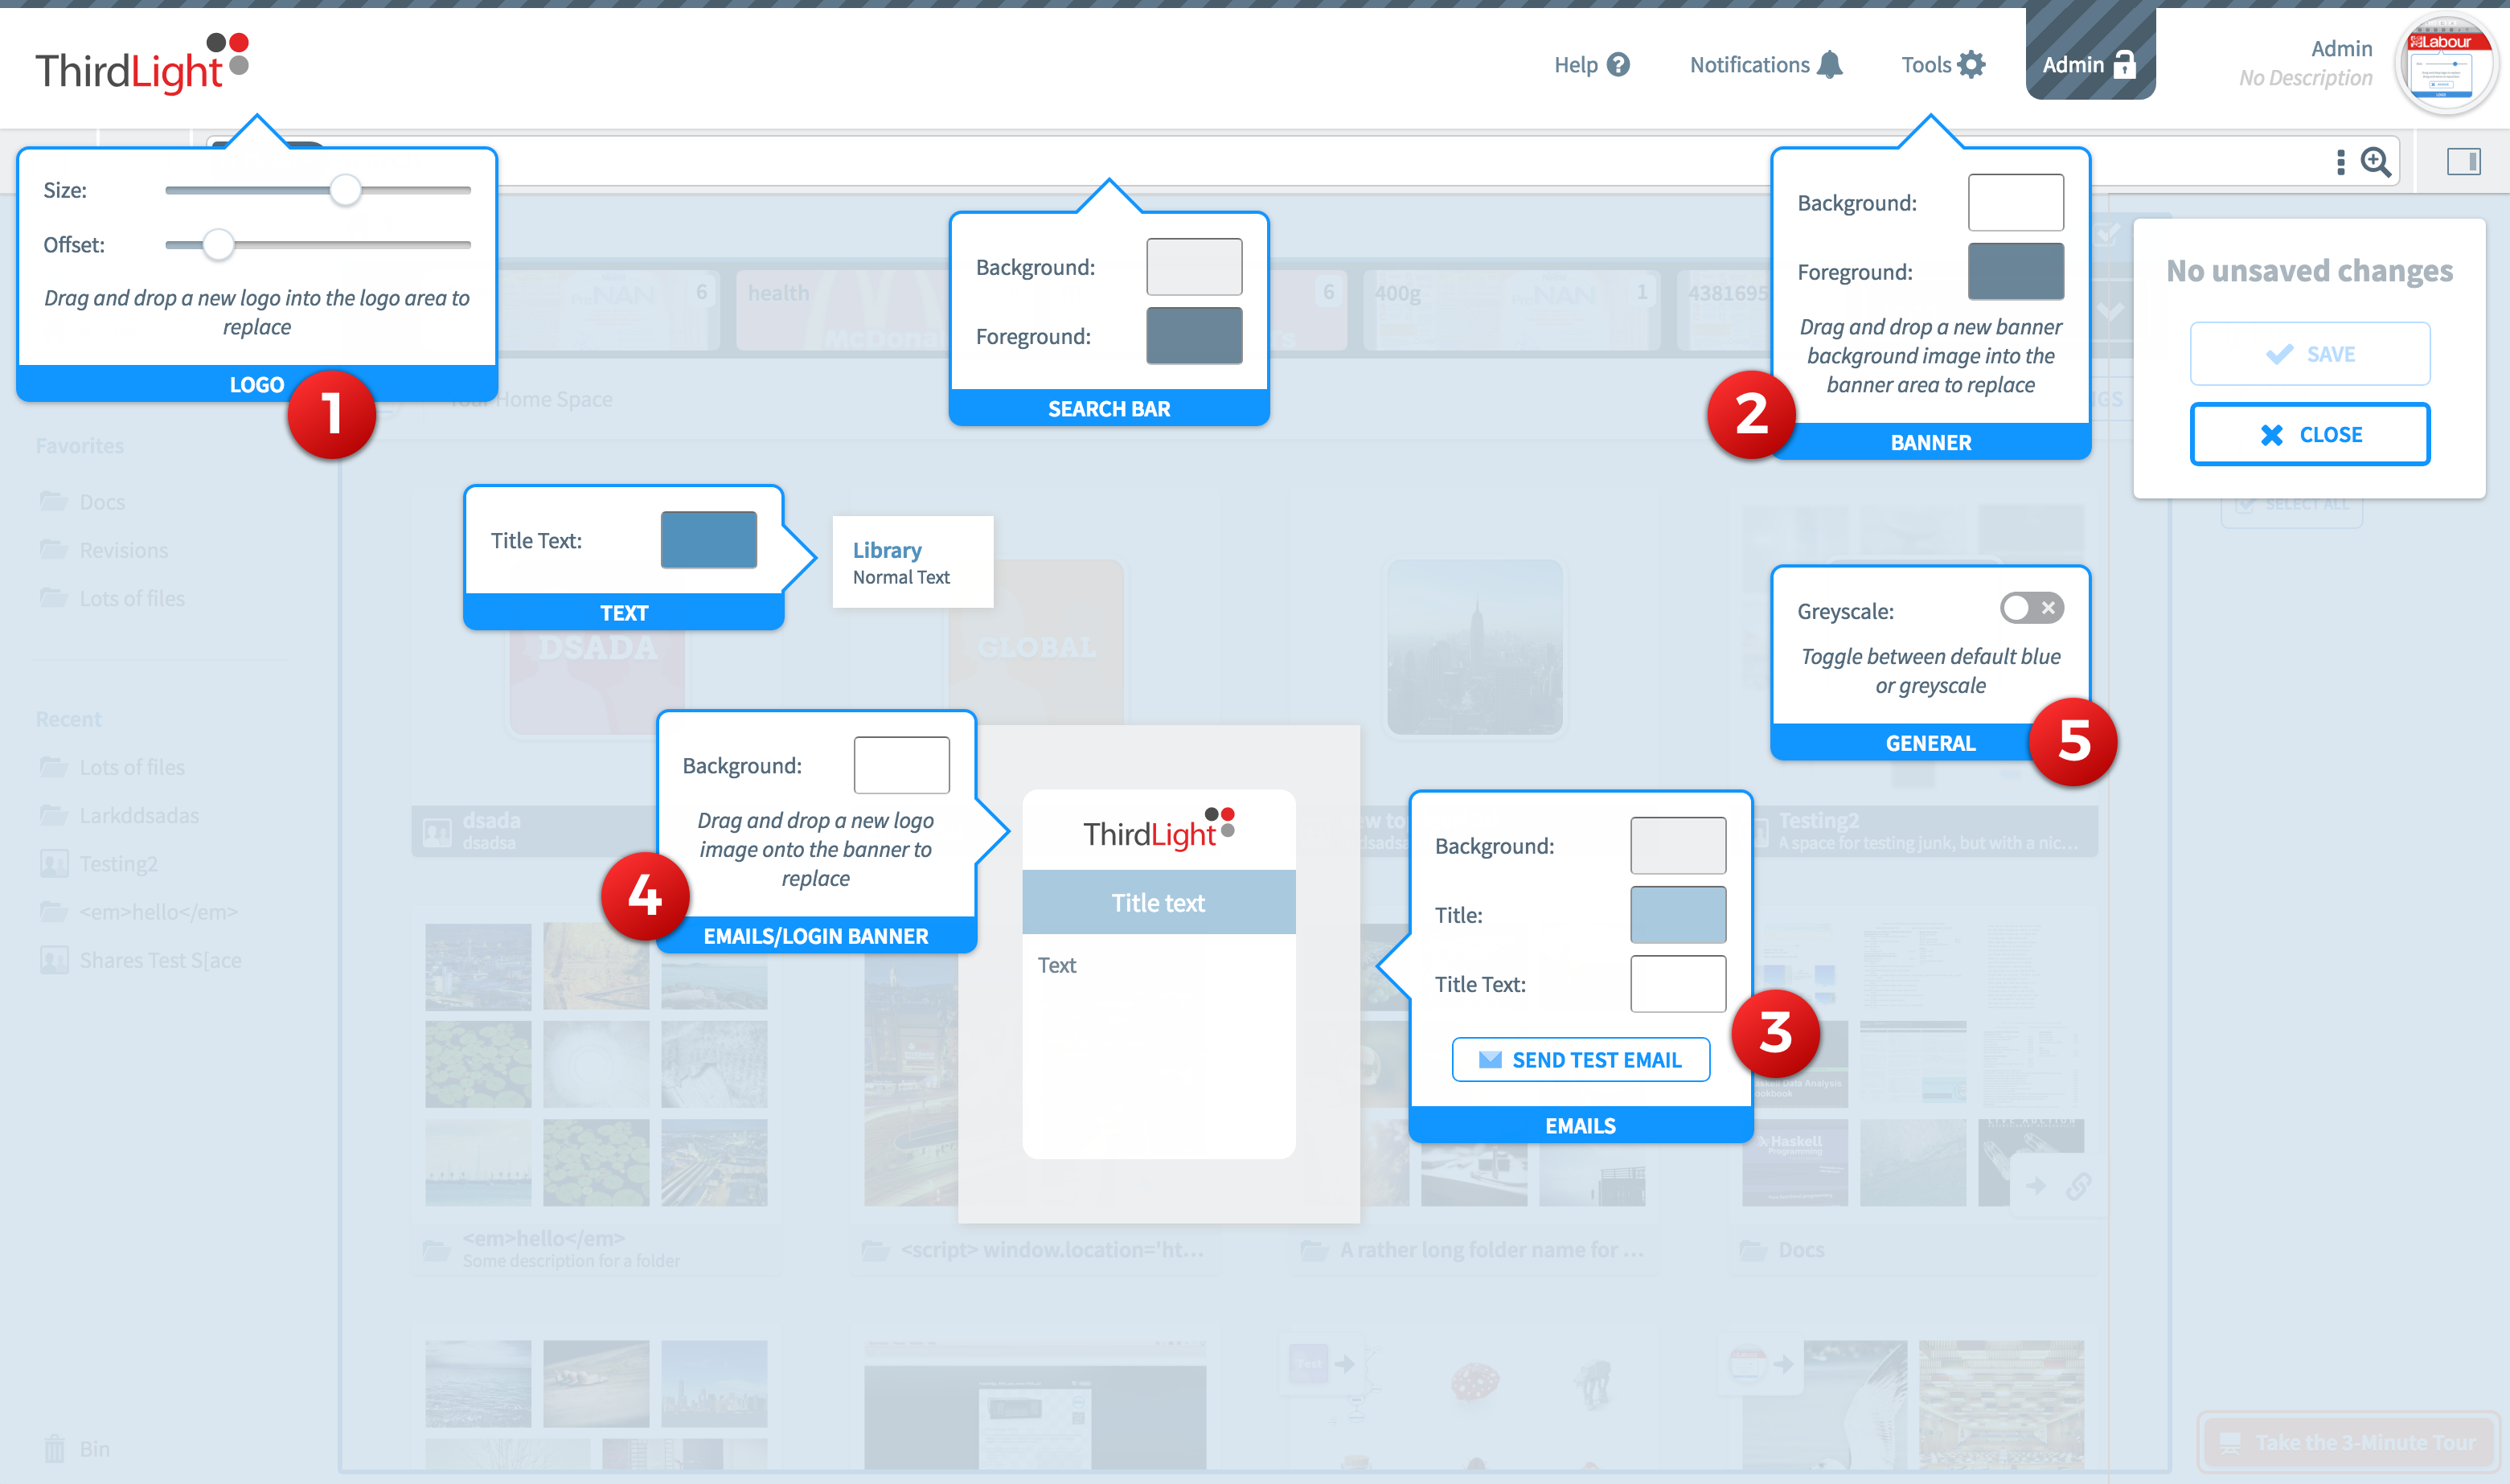Click the Docs folder label
The height and width of the screenshot is (1484, 2510).
[x=1801, y=1250]
